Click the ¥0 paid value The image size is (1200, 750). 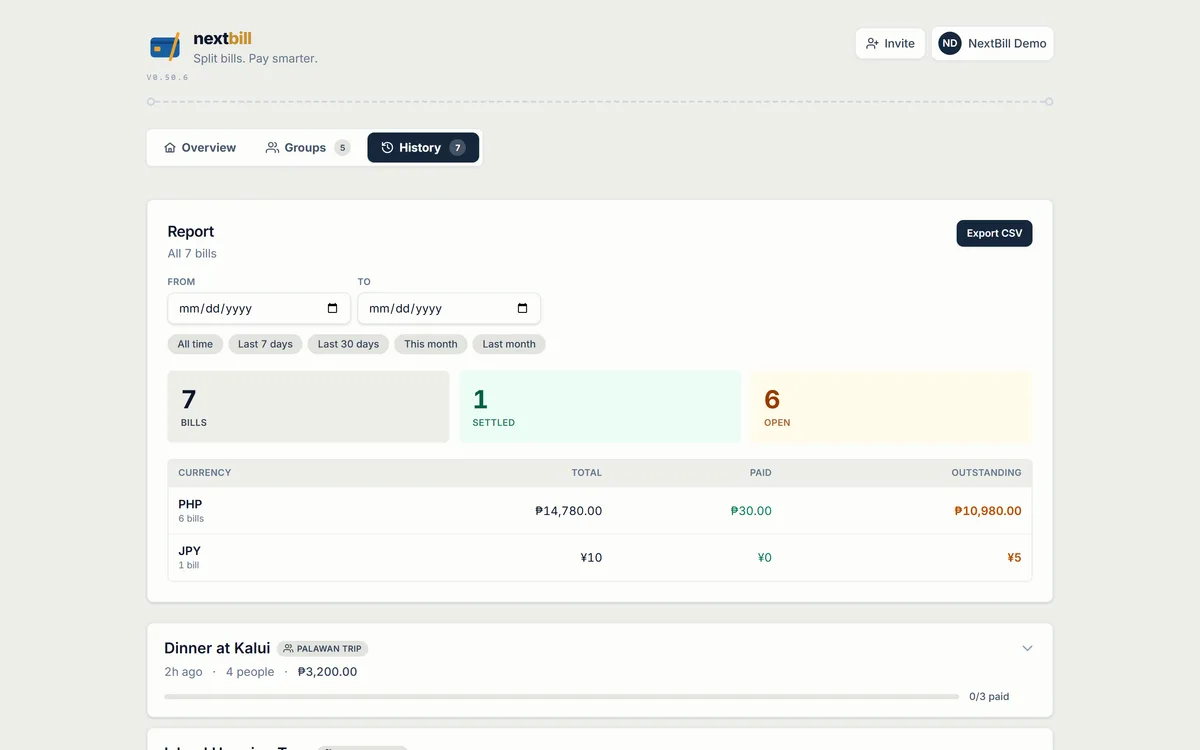pyautogui.click(x=765, y=558)
